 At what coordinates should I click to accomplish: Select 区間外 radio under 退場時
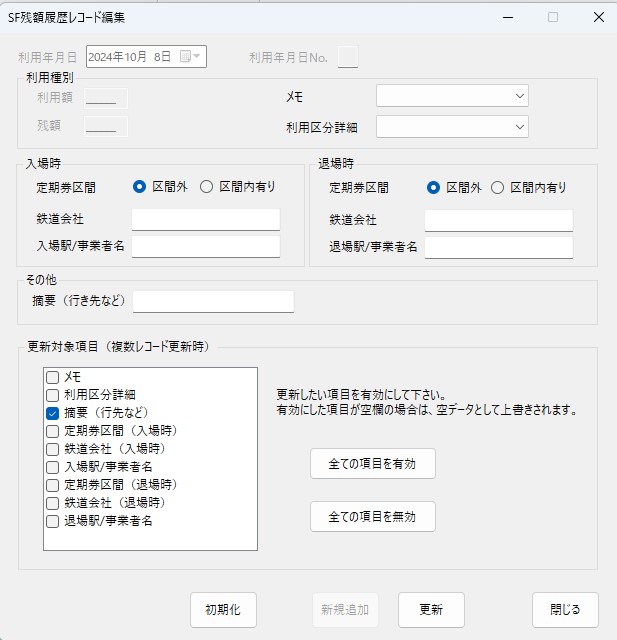point(433,187)
